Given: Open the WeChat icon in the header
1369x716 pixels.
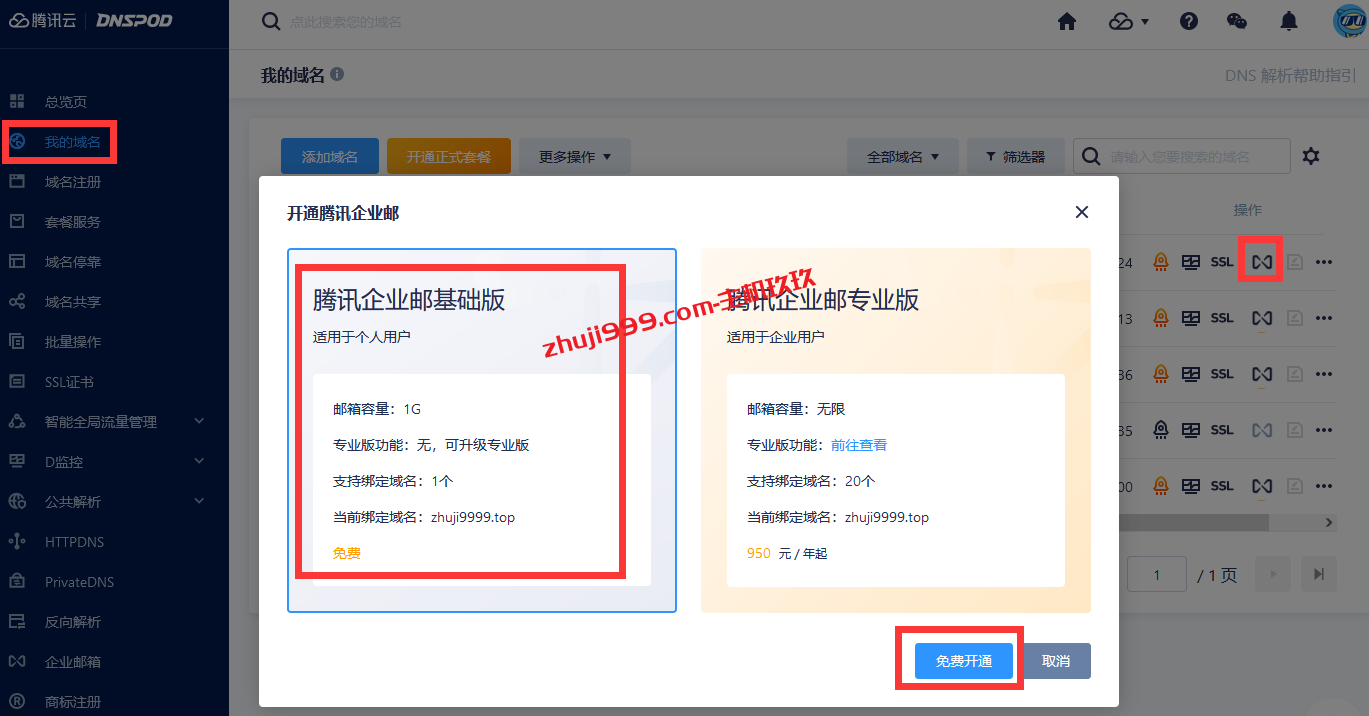Looking at the screenshot, I should pos(1237,21).
